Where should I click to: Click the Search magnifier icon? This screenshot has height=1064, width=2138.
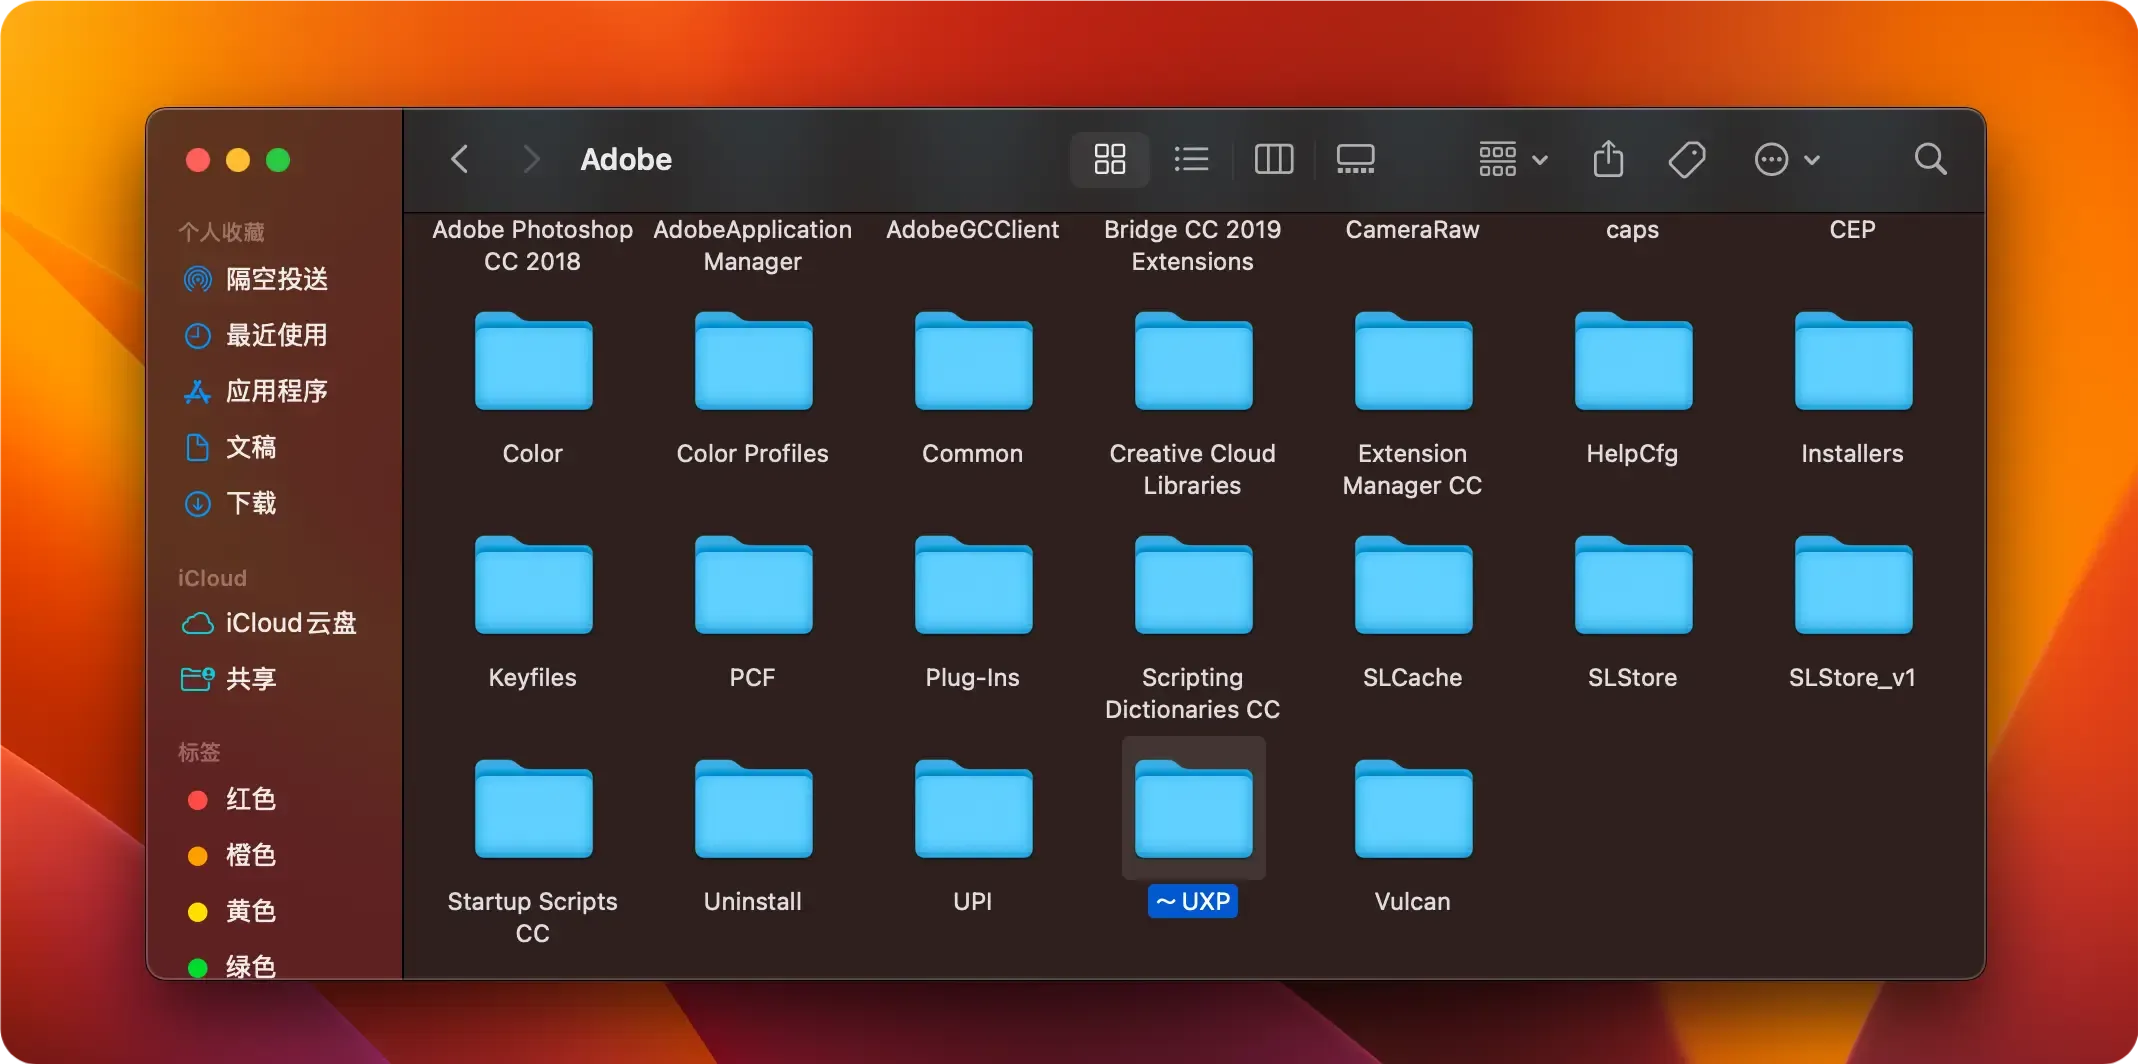point(1930,159)
